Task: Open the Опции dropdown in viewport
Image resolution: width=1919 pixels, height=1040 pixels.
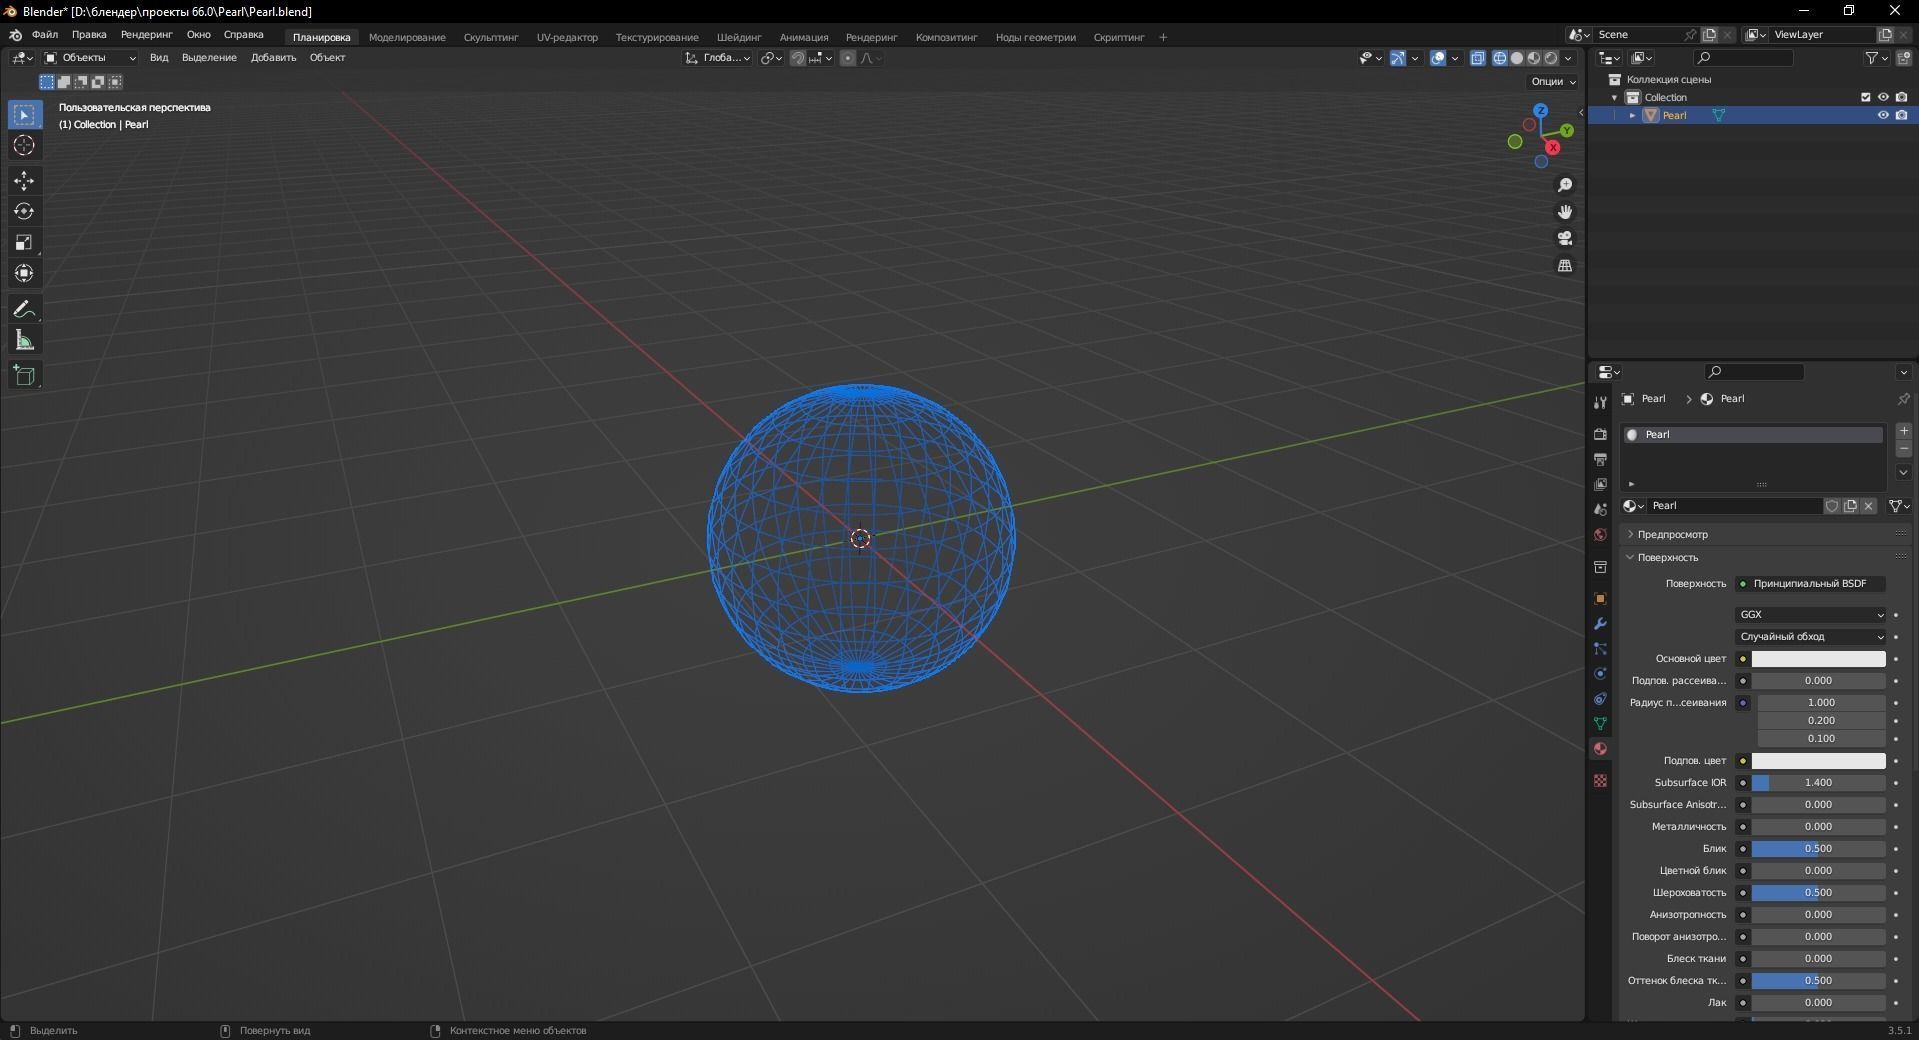Action: click(1553, 82)
